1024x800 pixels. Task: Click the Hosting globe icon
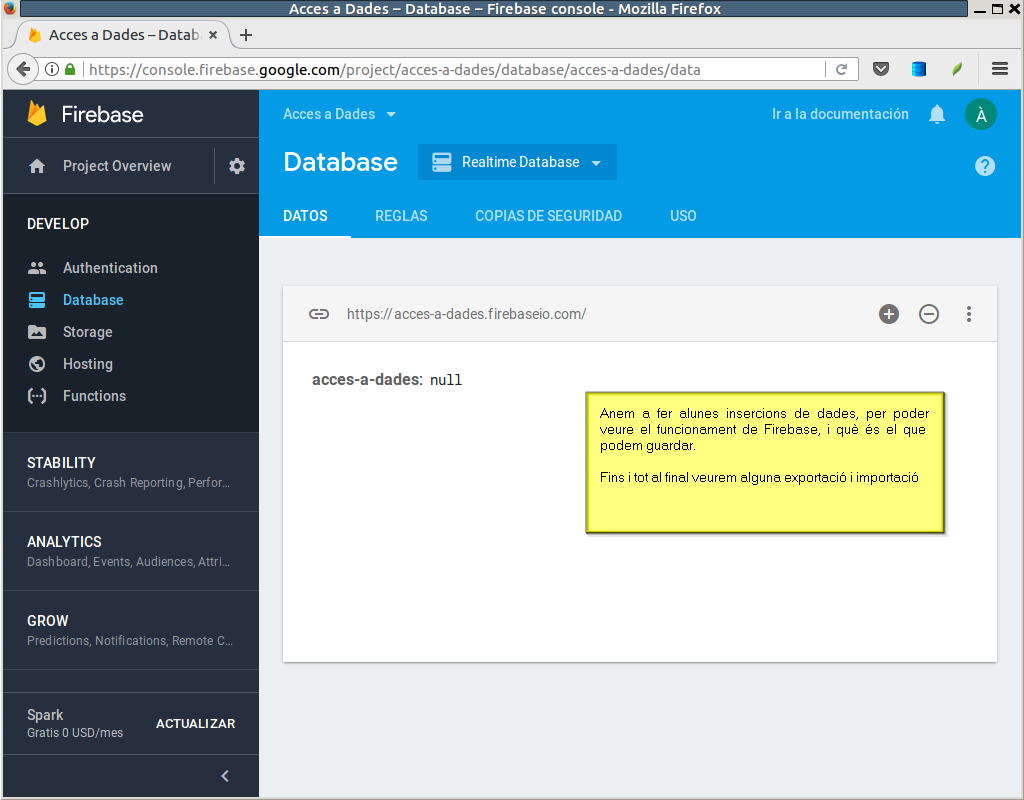37,364
